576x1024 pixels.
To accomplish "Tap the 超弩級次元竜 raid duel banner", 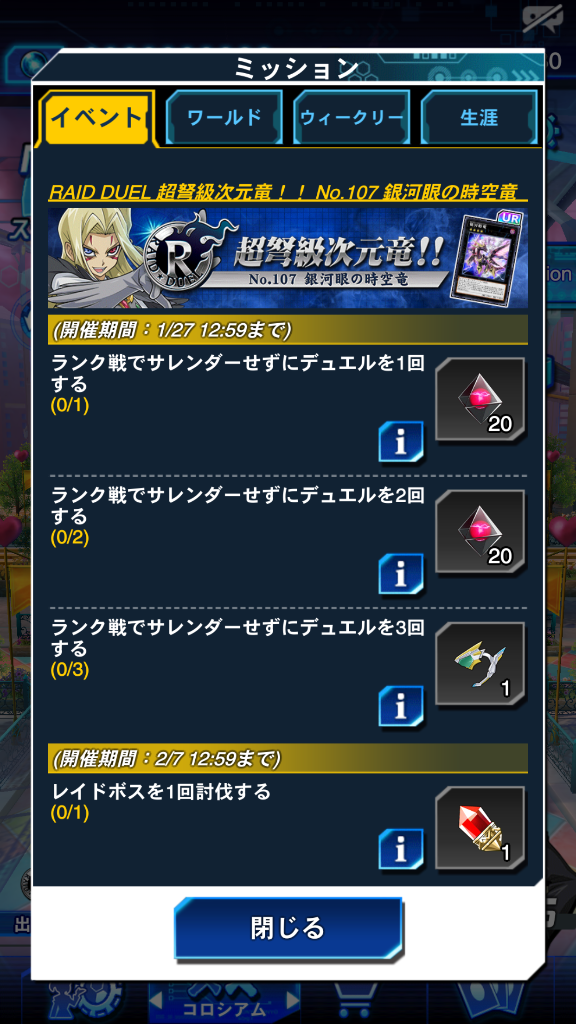I will pos(288,258).
